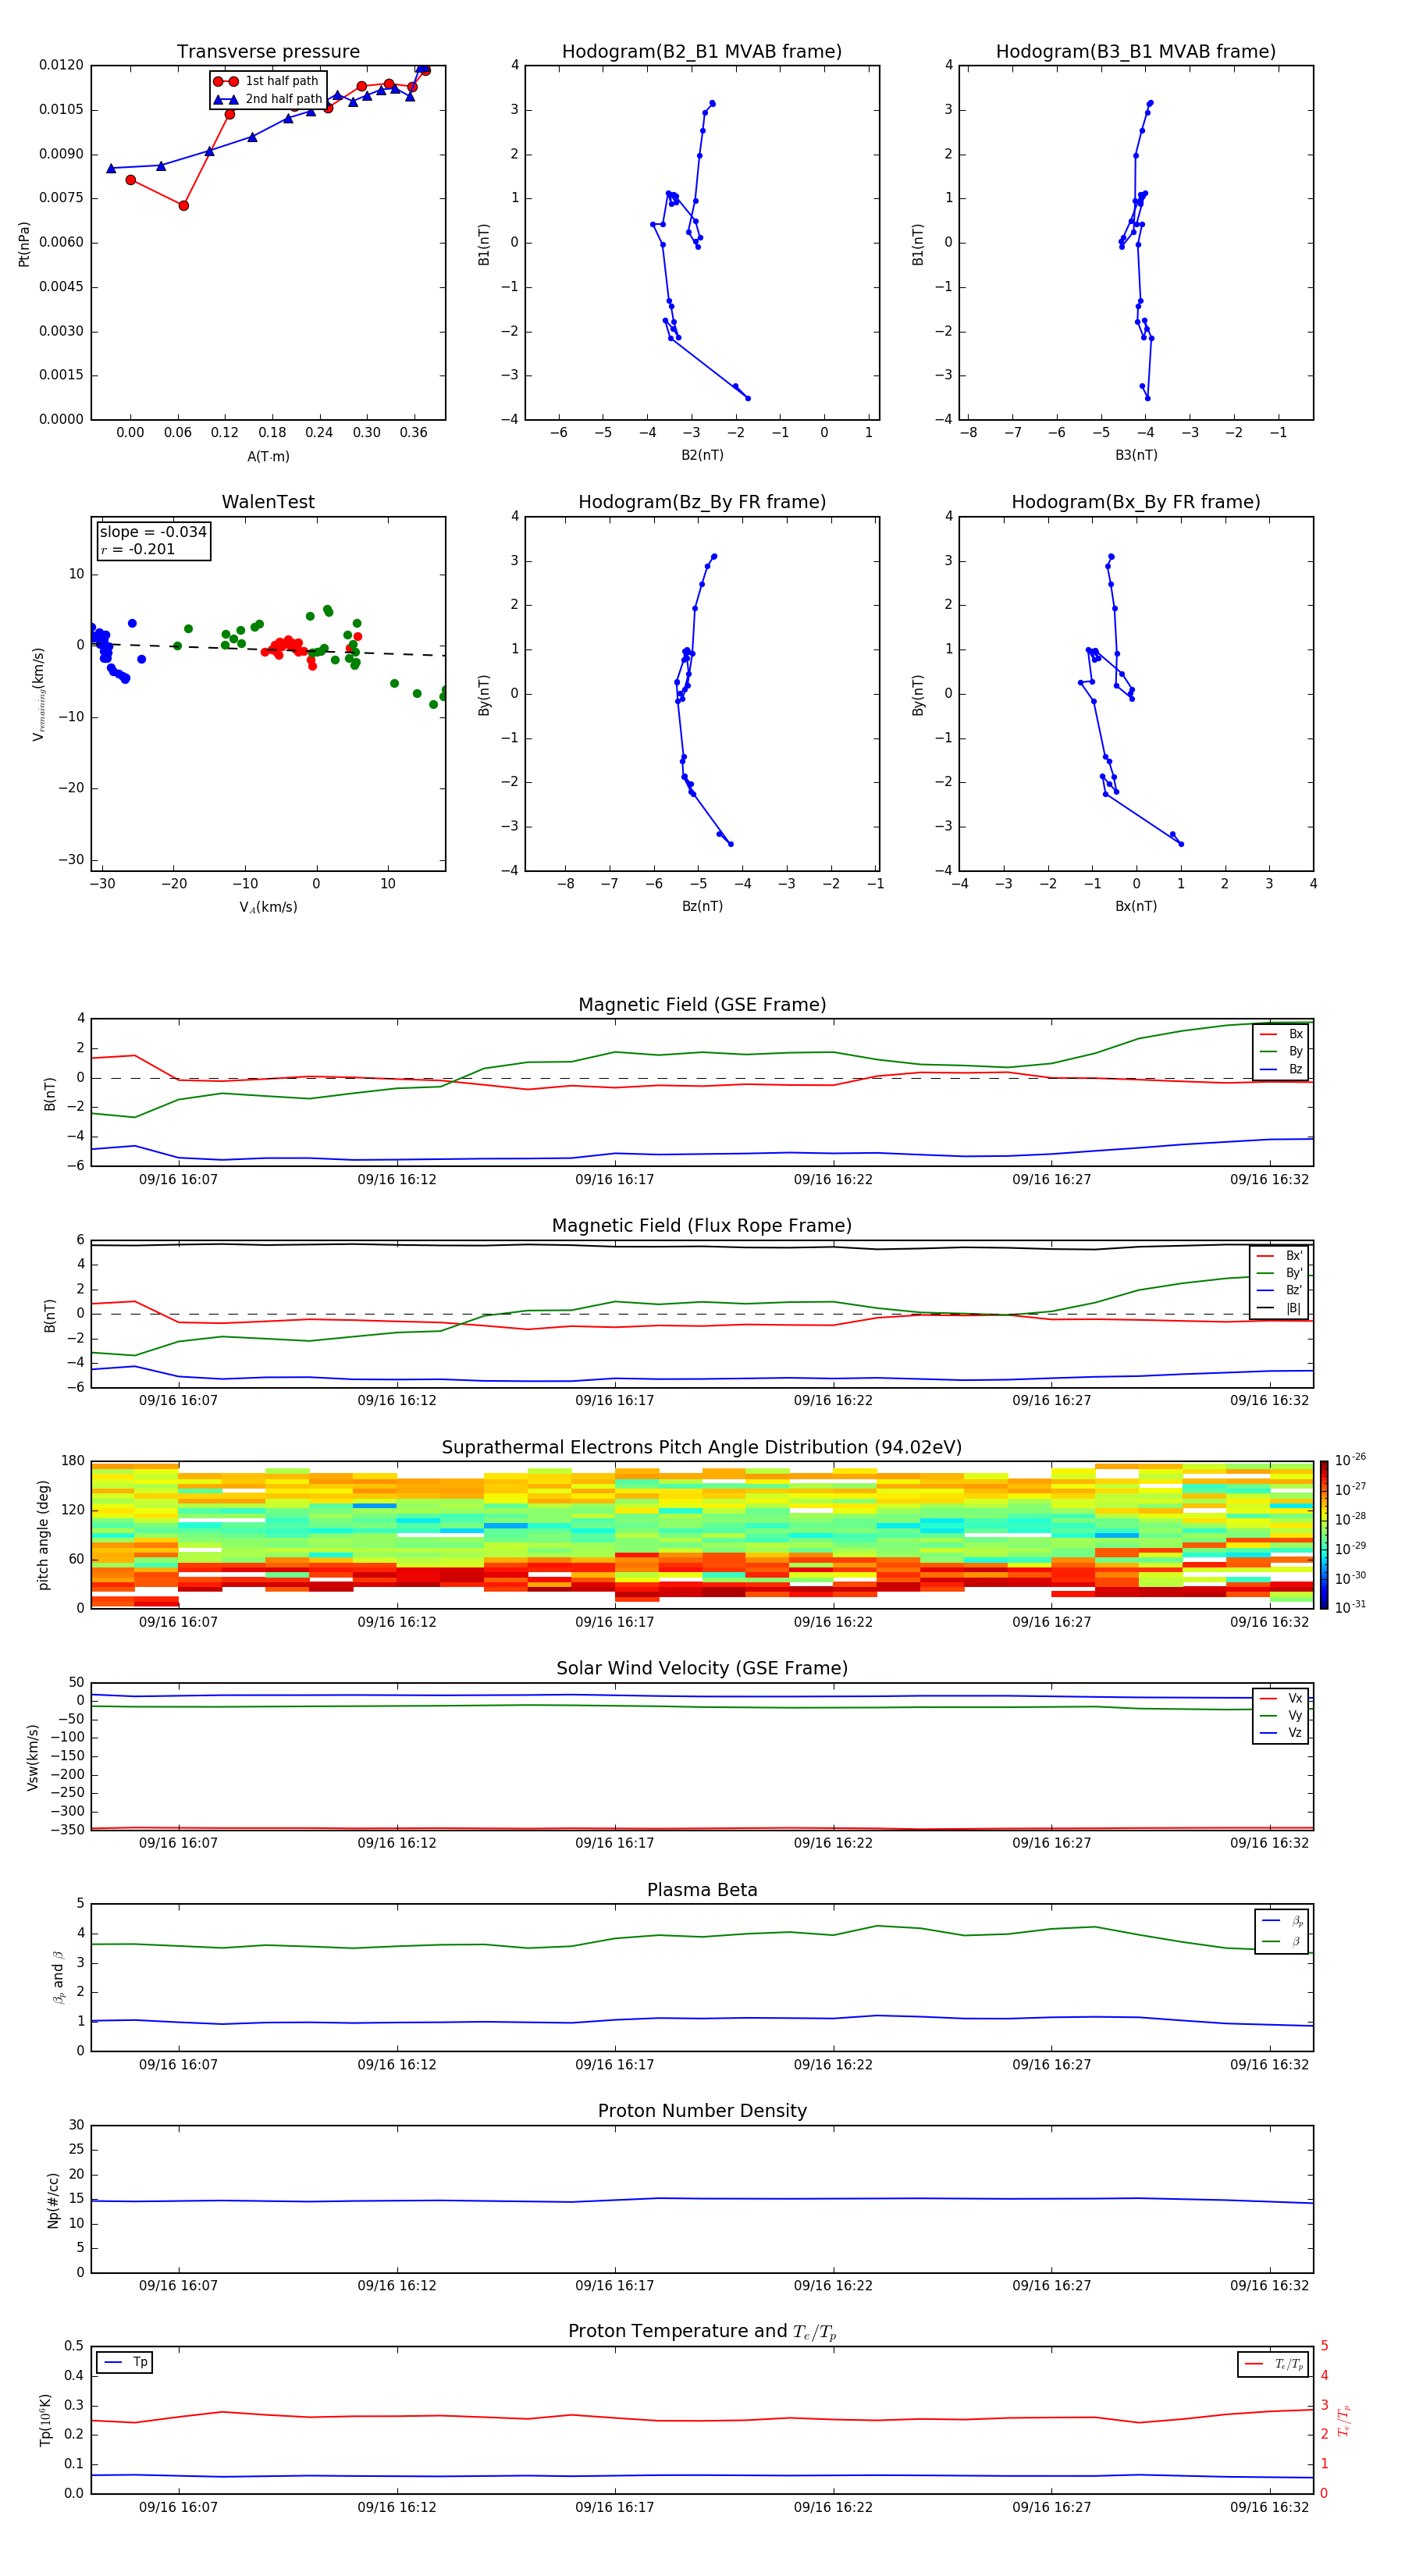Click the '10^-26' colorbar tick label

click(1350, 1460)
